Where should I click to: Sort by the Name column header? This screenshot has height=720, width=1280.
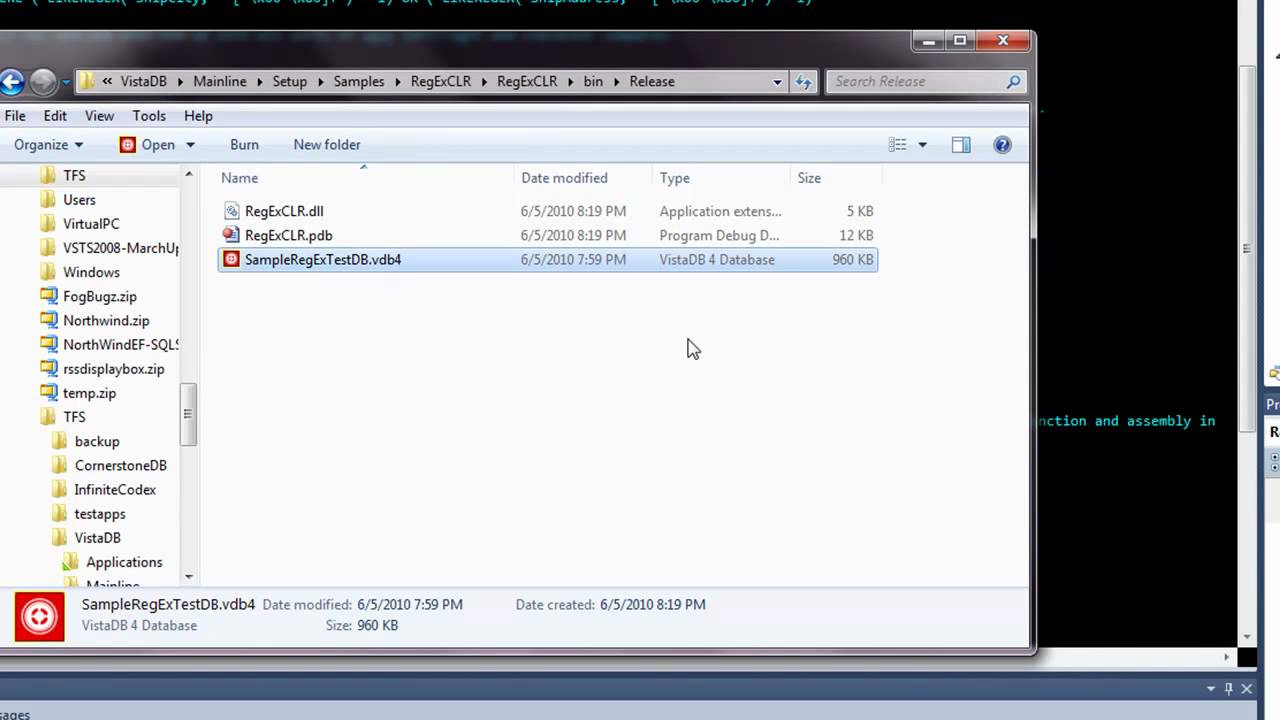pos(366,178)
